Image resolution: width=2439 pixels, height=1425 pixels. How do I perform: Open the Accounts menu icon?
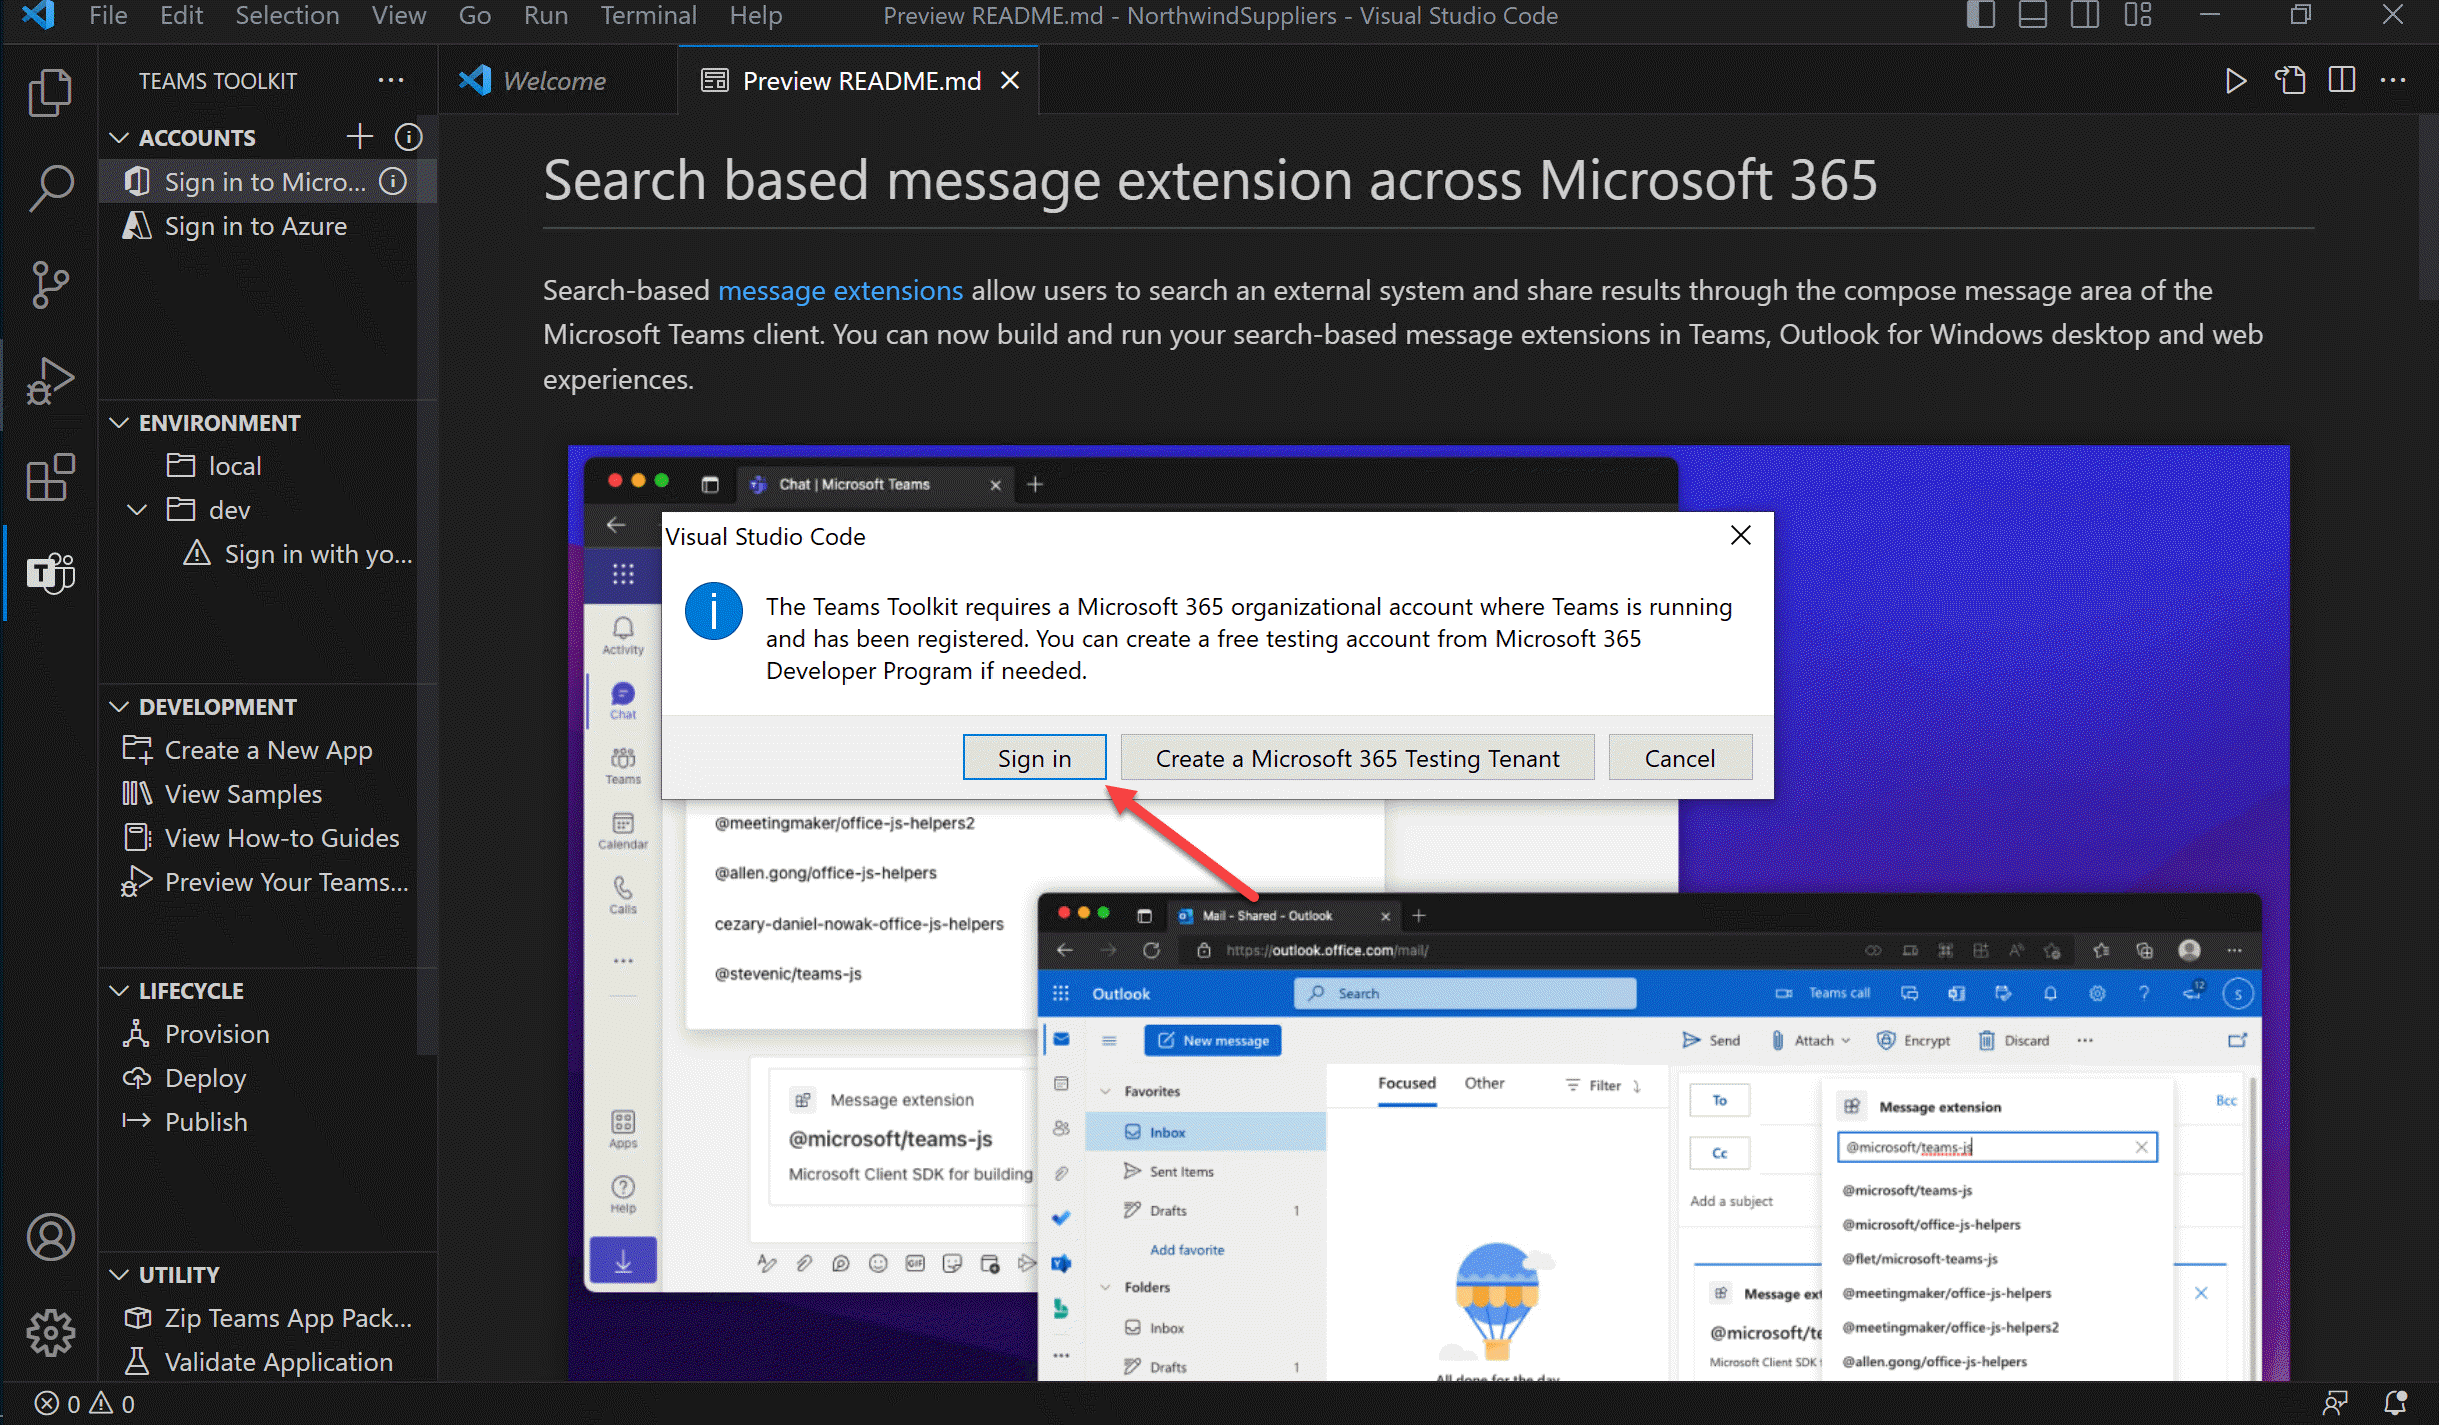pyautogui.click(x=50, y=1237)
